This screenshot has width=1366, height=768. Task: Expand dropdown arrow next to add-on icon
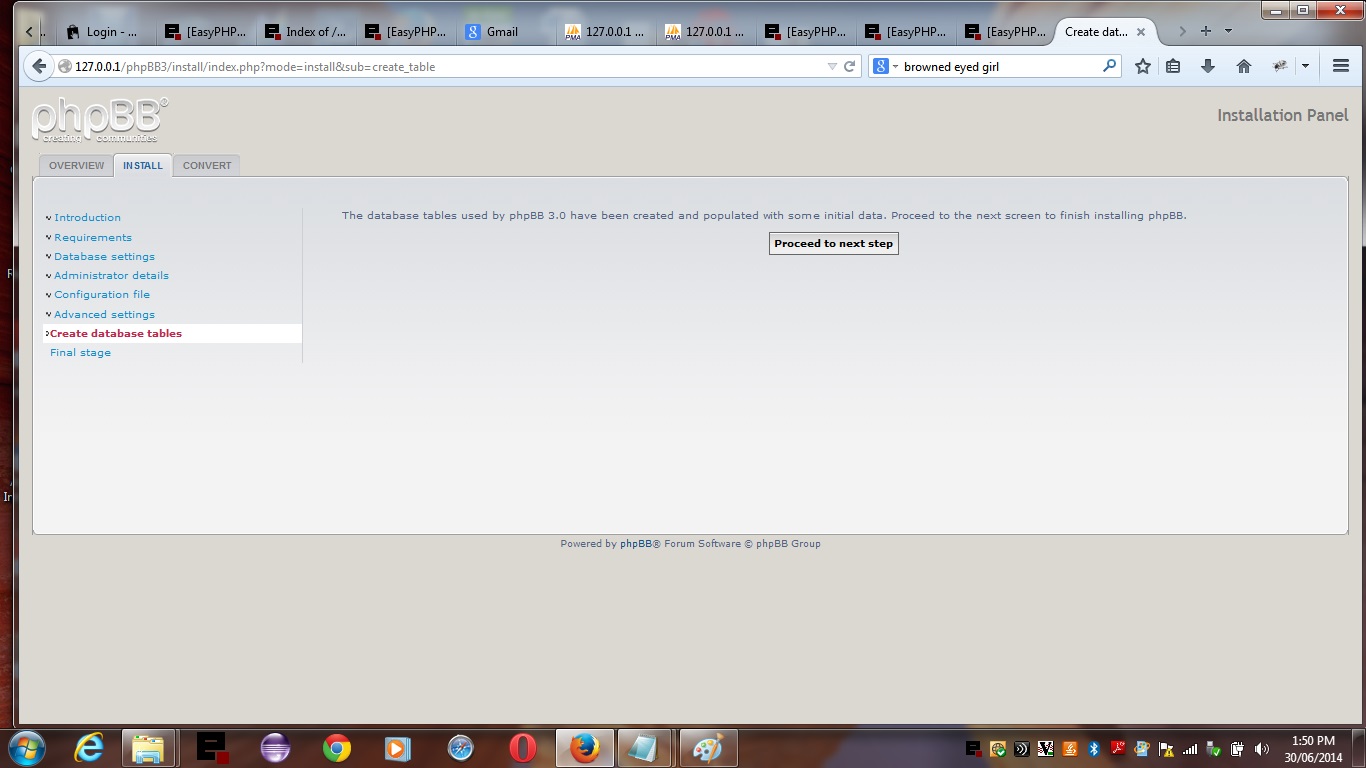1305,66
